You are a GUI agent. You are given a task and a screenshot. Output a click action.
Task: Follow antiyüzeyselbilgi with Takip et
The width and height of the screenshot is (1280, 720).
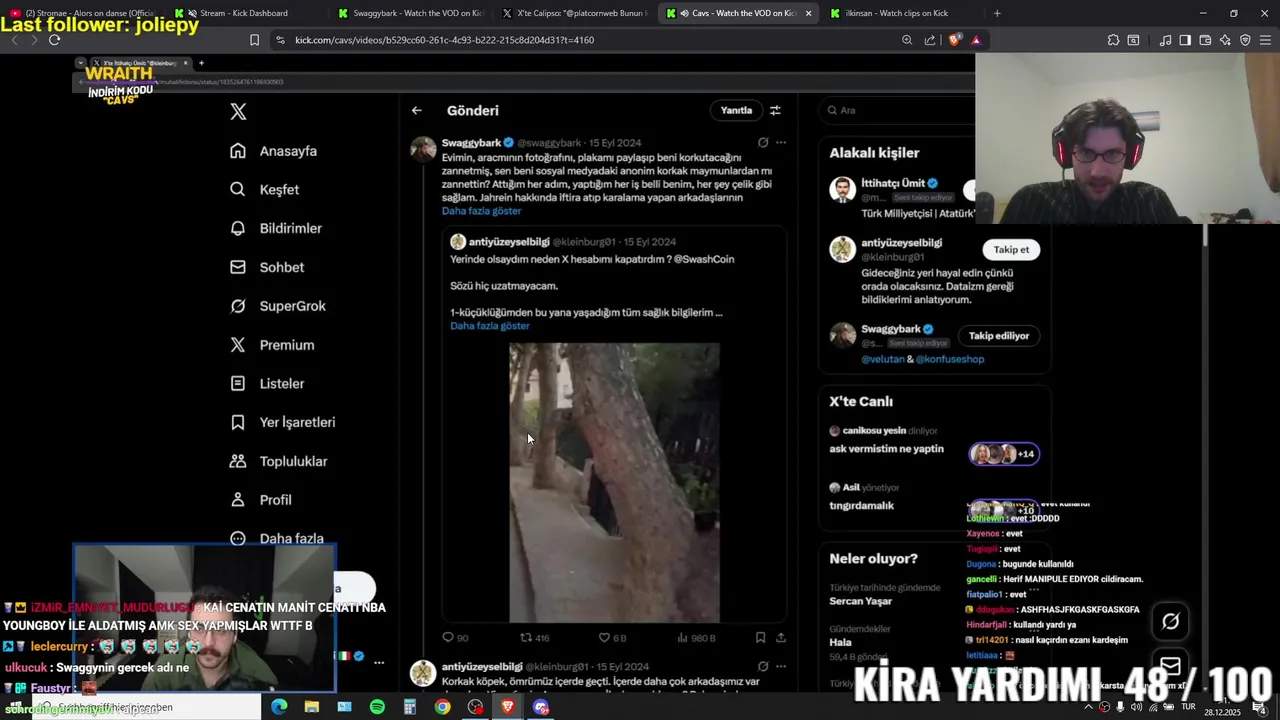click(1011, 250)
